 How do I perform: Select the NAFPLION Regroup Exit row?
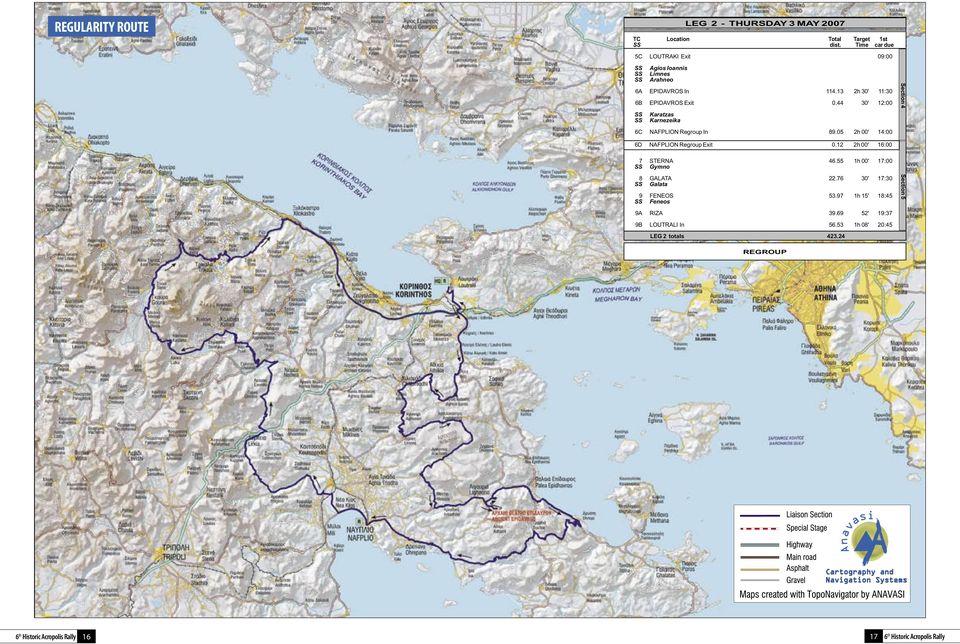pos(763,145)
